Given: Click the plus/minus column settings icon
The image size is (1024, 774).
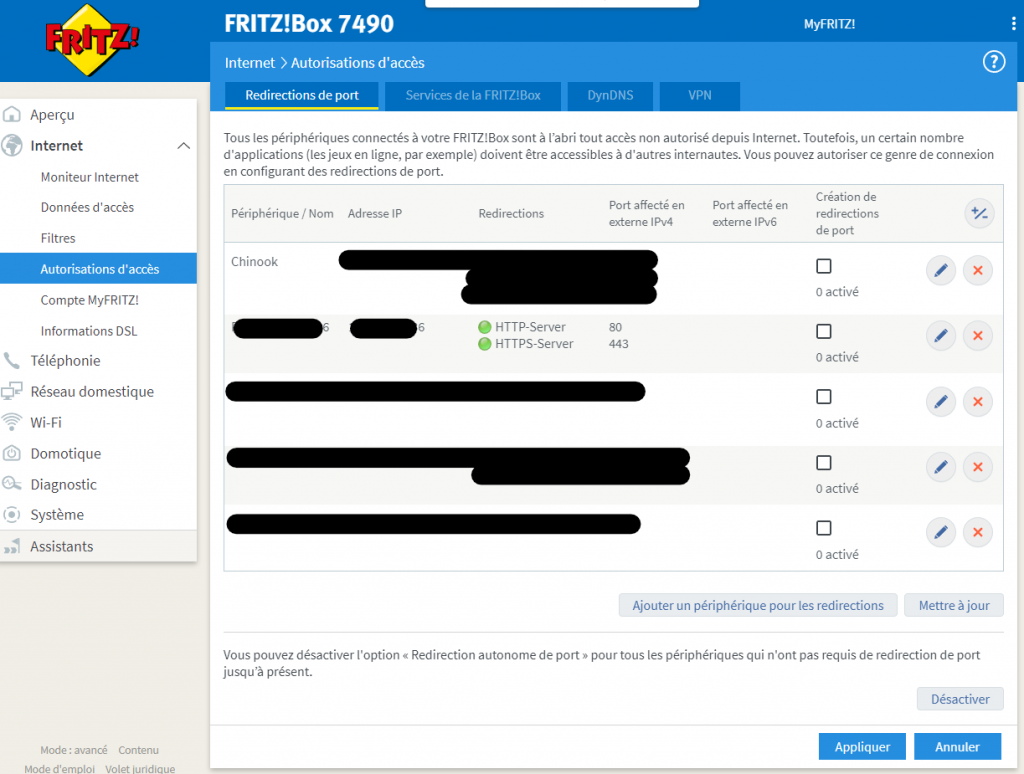Looking at the screenshot, I should pyautogui.click(x=979, y=214).
